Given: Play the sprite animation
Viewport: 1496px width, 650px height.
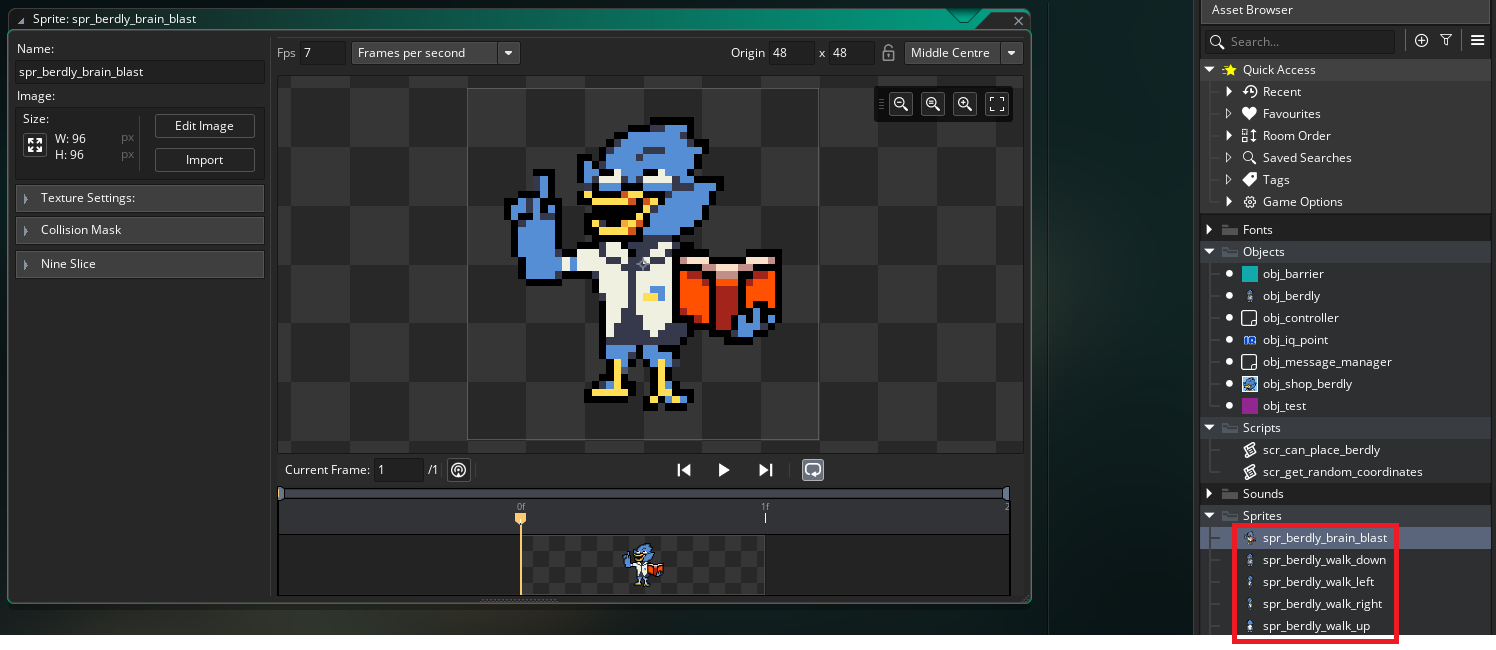Looking at the screenshot, I should (724, 470).
